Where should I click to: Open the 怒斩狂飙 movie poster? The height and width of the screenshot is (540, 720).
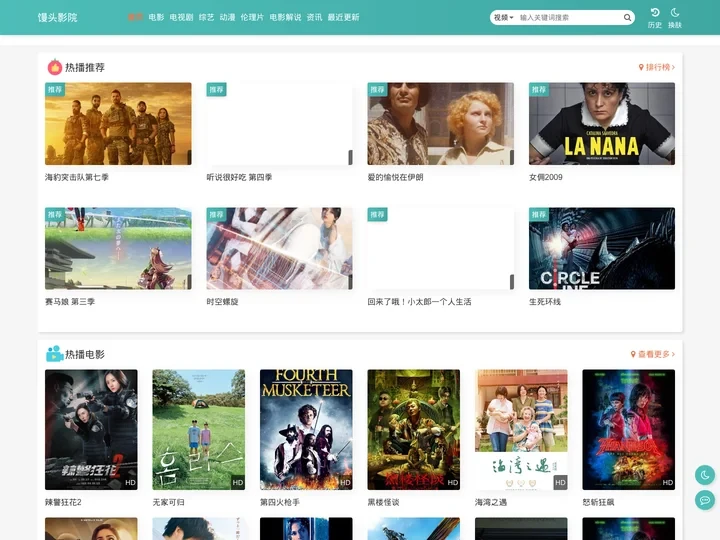[629, 429]
